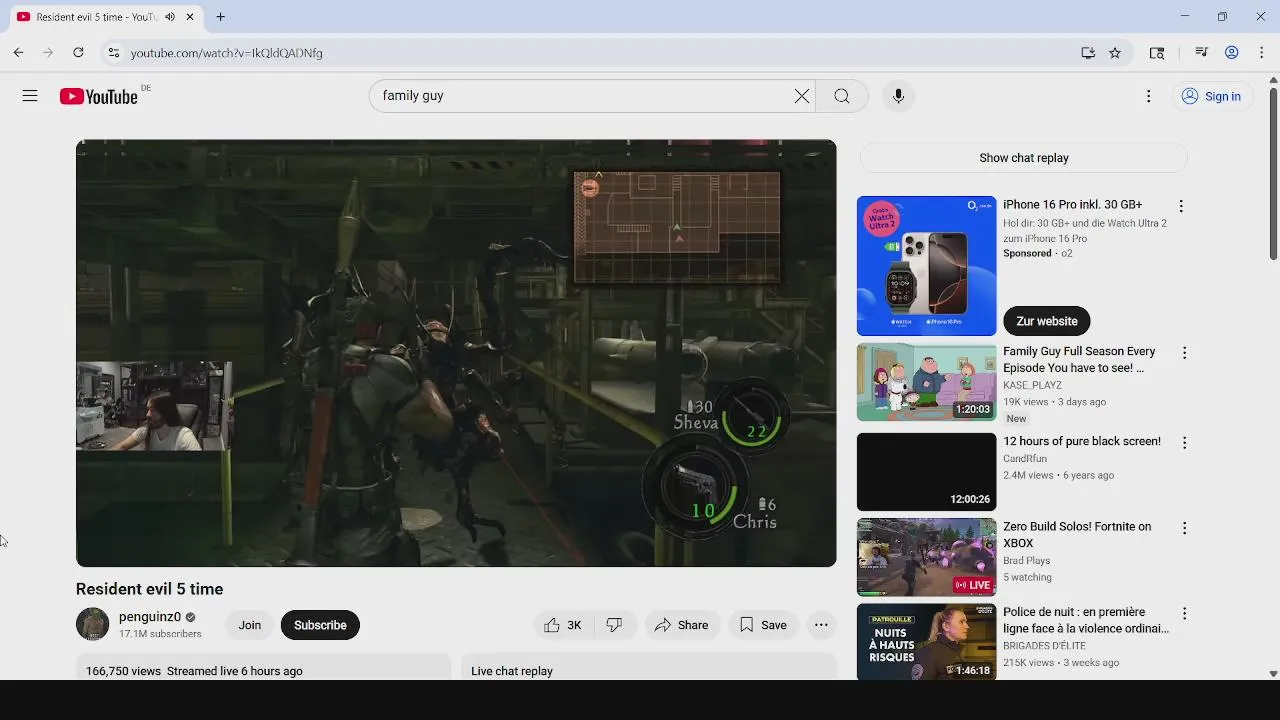Image resolution: width=1280 pixels, height=720 pixels.
Task: Open the YouTube hamburger guide menu
Action: click(30, 96)
